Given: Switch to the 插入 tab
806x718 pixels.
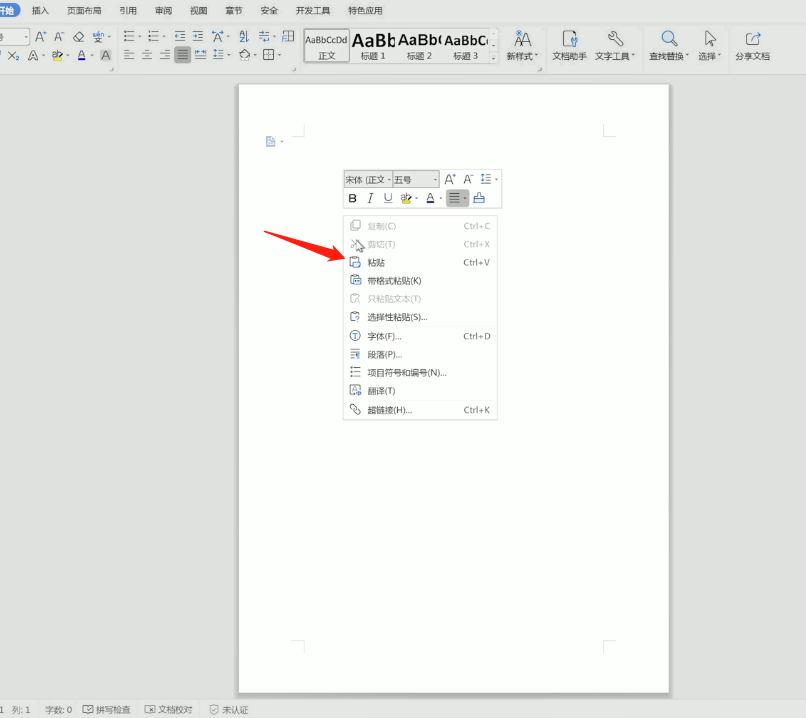Looking at the screenshot, I should [40, 10].
